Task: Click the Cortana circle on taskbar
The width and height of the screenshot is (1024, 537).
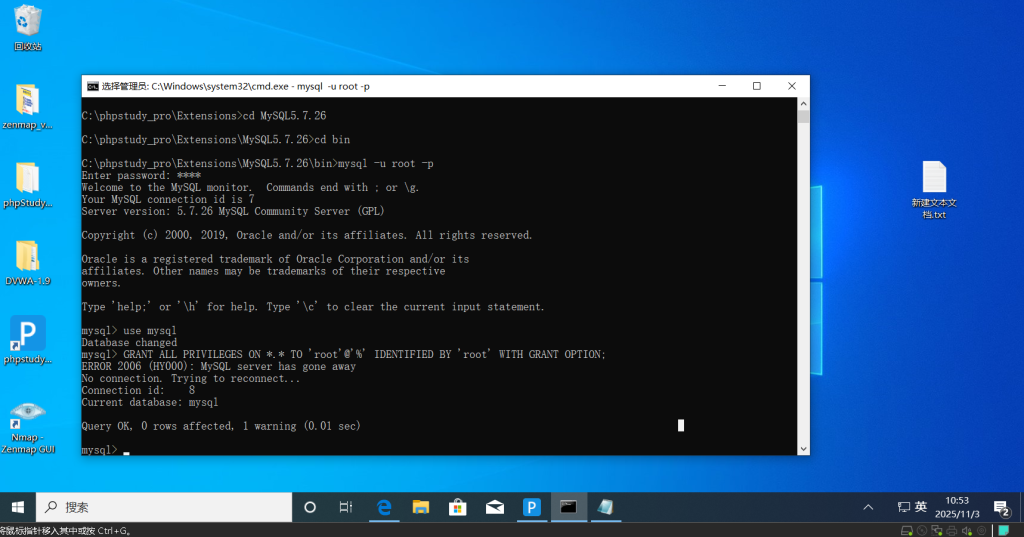Action: click(310, 507)
